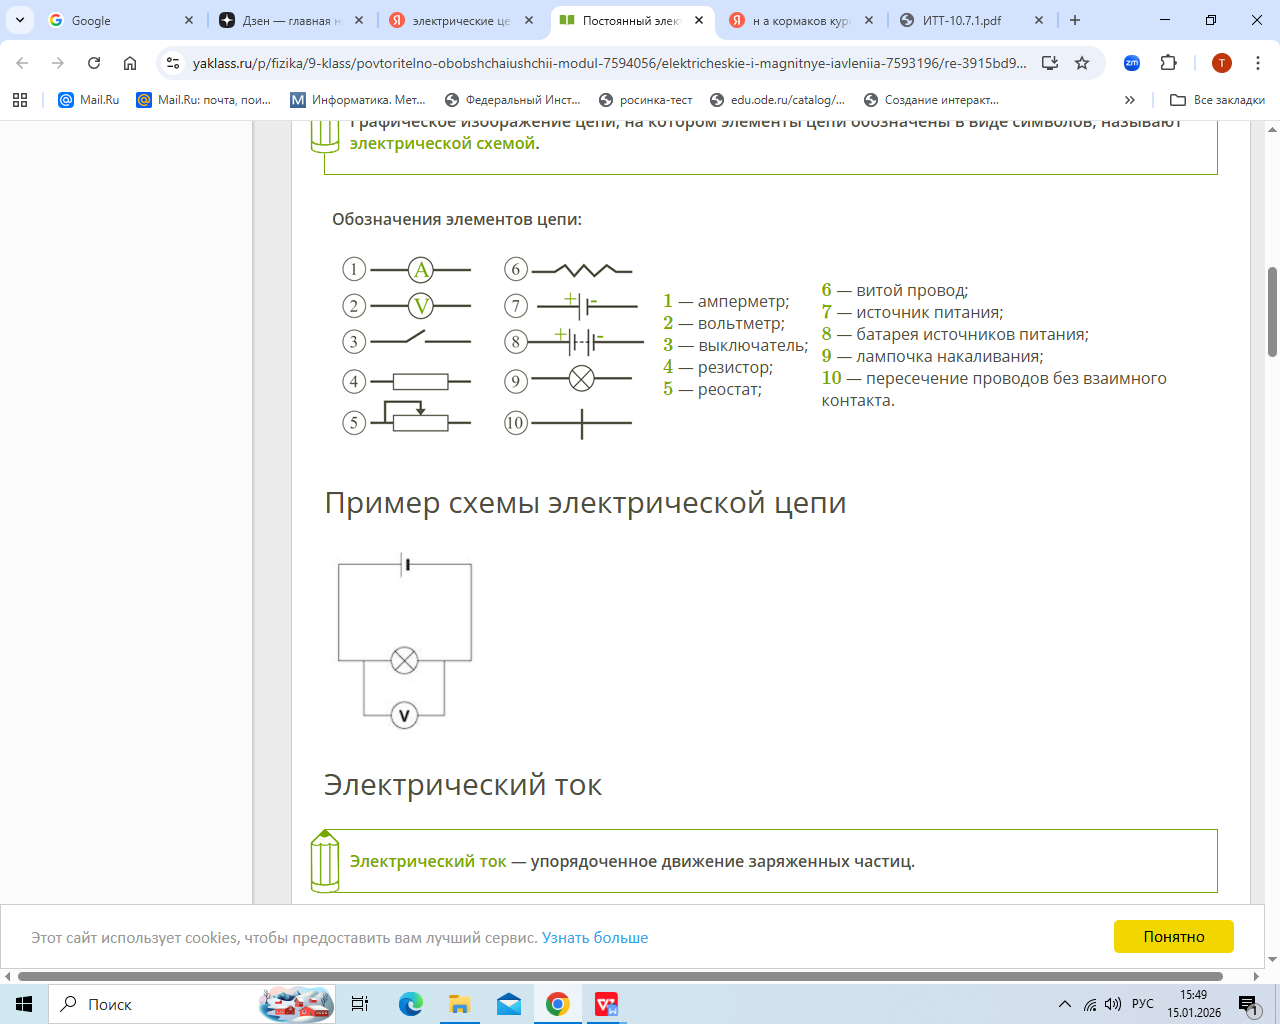Open File Explorer from taskbar

tap(459, 1004)
